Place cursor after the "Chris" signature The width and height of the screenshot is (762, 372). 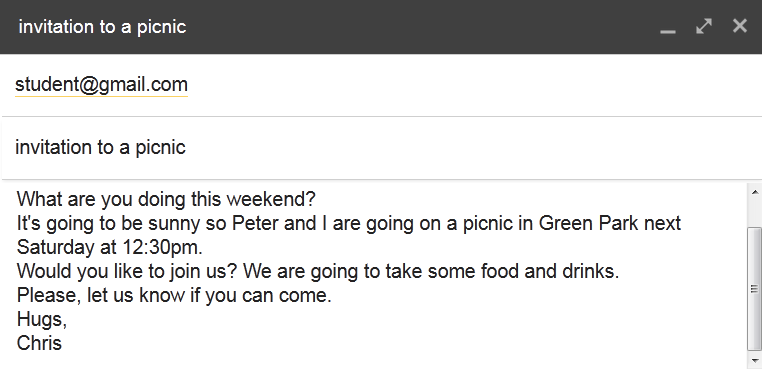coord(63,343)
